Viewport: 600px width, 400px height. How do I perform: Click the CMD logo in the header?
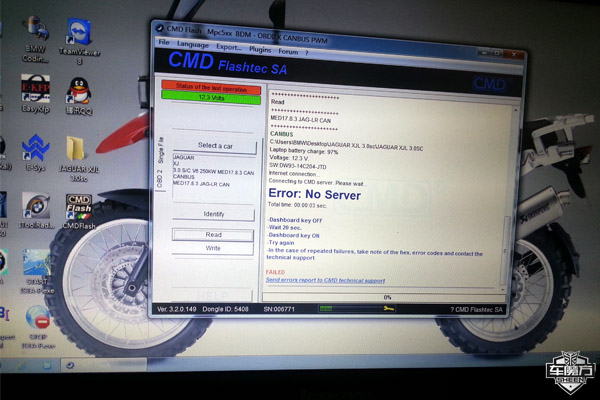click(490, 84)
